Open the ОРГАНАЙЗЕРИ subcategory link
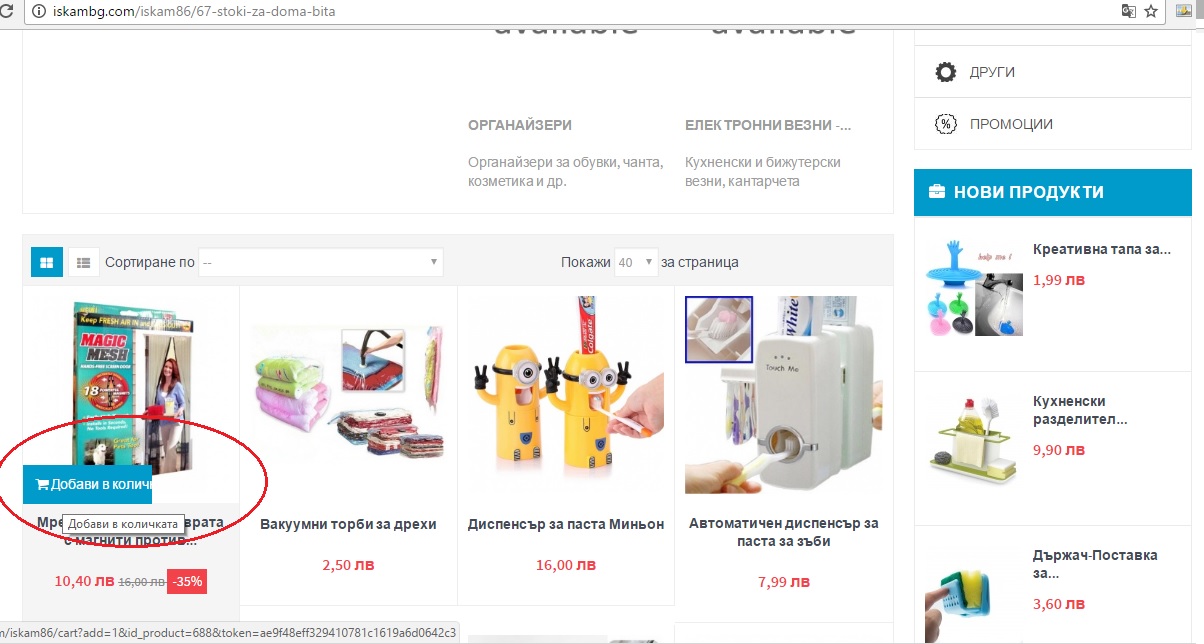The width and height of the screenshot is (1204, 644). point(520,126)
